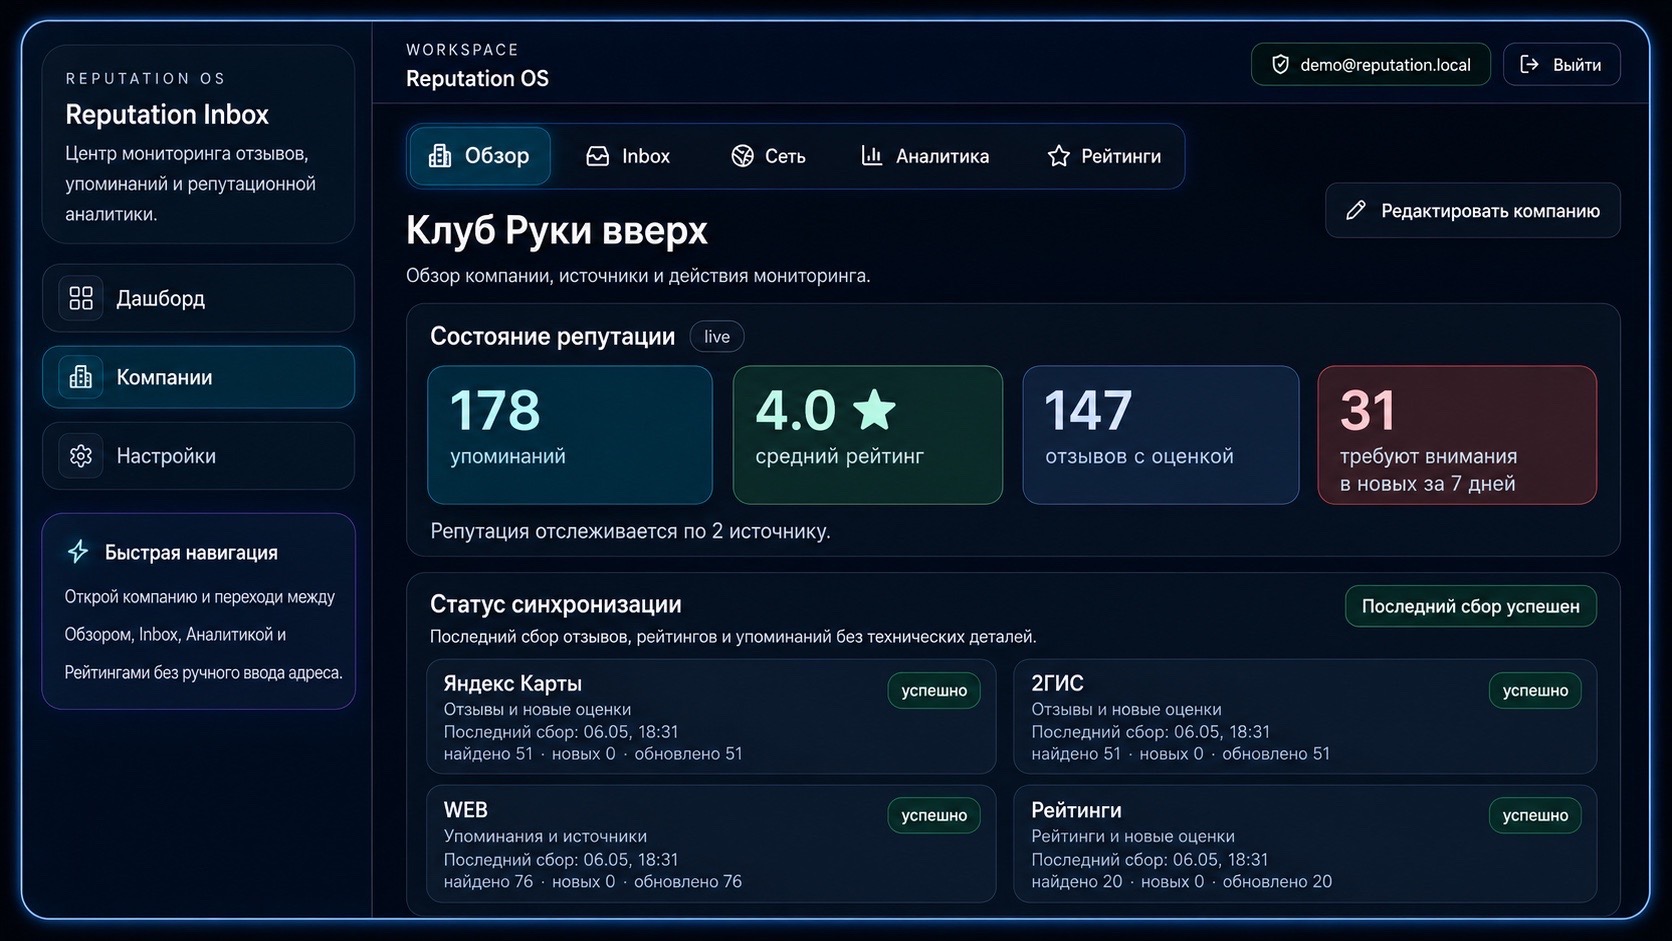Screen dimensions: 1672x941
Task: Click the 147 отзывов с оценкой card
Action: 1161,435
